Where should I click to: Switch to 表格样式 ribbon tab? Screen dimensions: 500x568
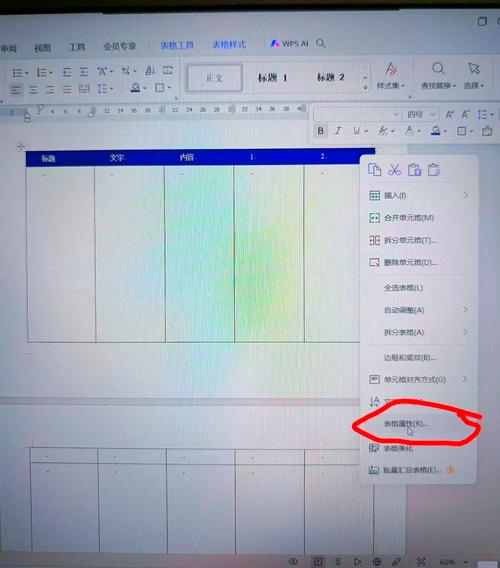click(229, 45)
